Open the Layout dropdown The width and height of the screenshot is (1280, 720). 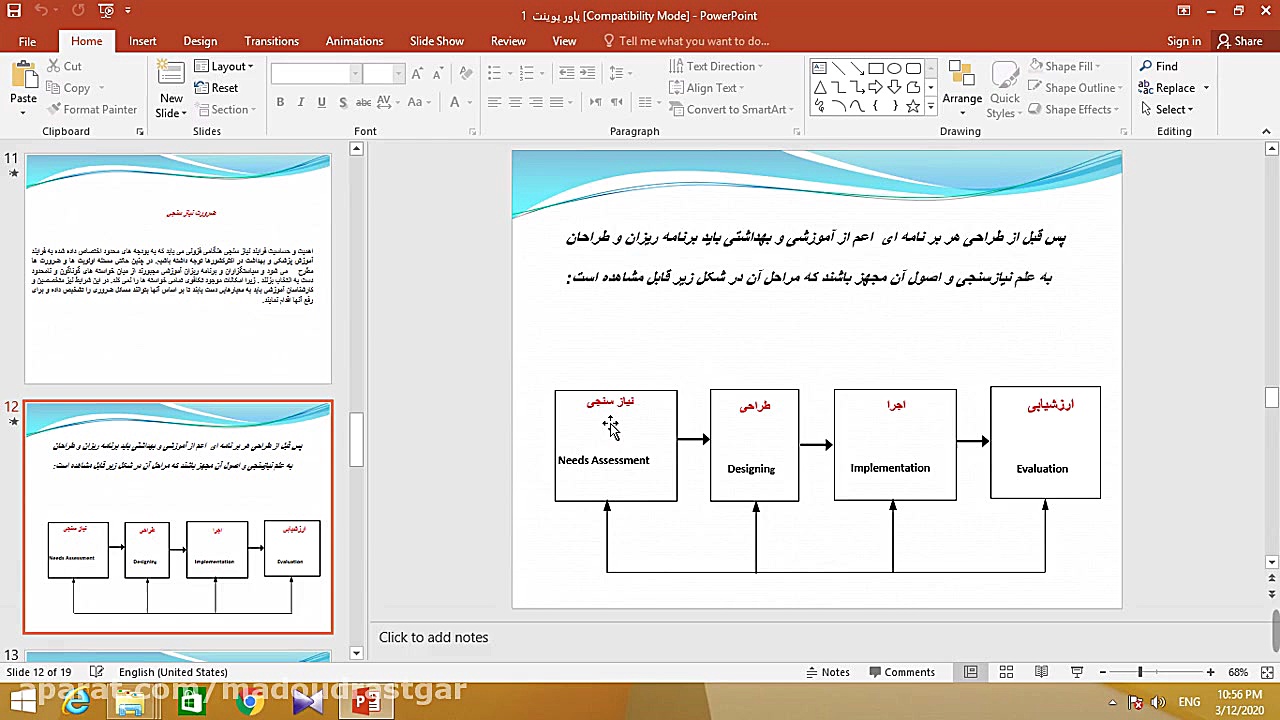point(224,66)
